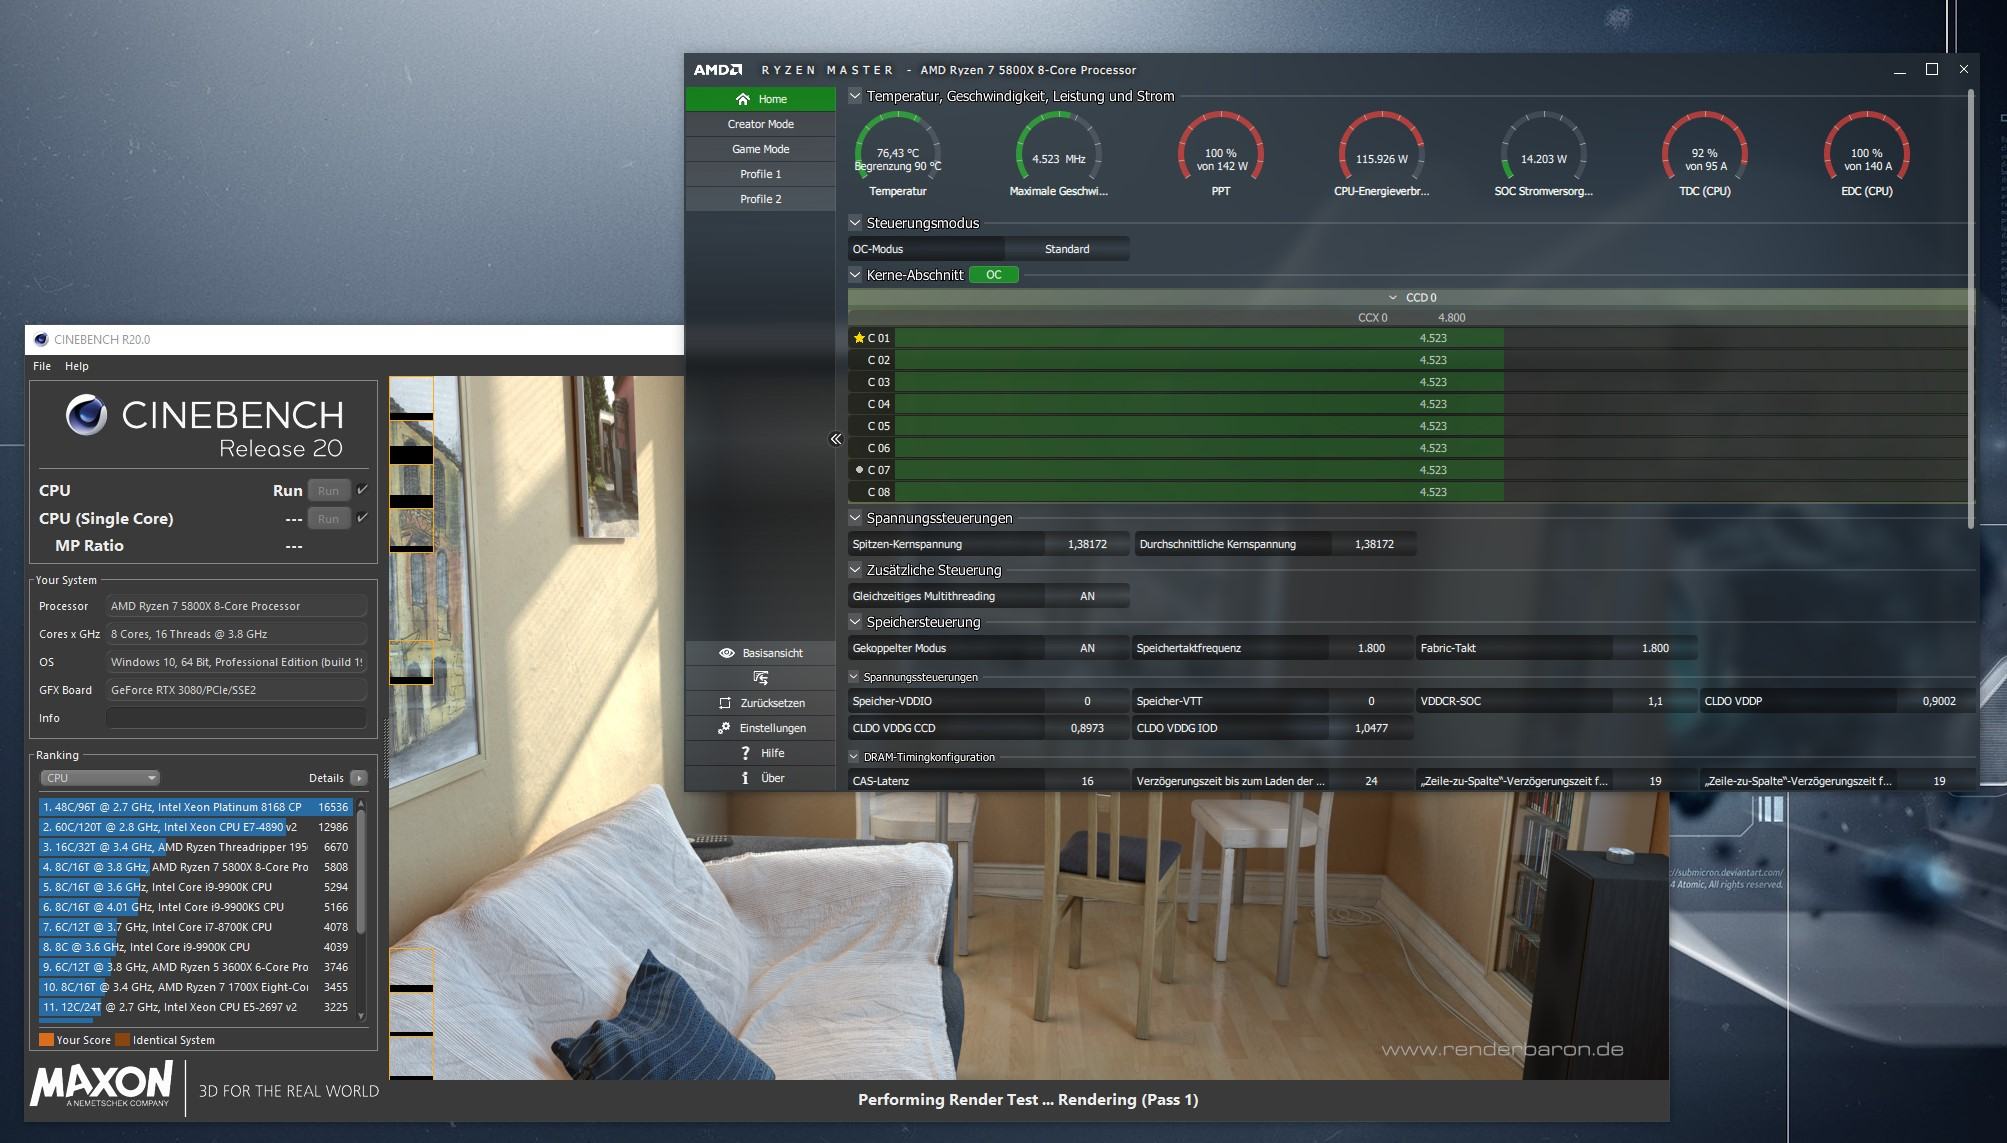This screenshot has height=1143, width=2007.
Task: Toggle Gekoppelter Modus AN value
Action: tap(1087, 648)
